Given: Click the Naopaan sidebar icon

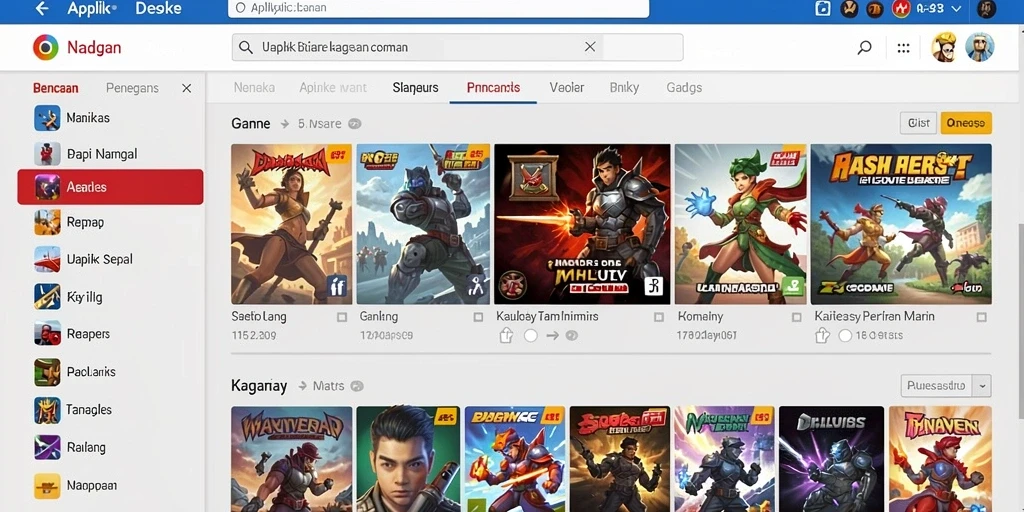Looking at the screenshot, I should pyautogui.click(x=47, y=486).
